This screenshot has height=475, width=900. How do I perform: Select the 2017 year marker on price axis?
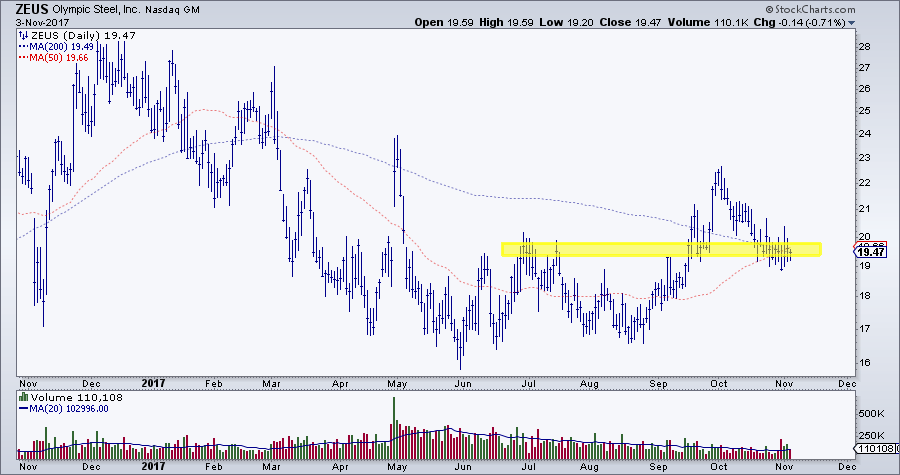click(x=153, y=382)
